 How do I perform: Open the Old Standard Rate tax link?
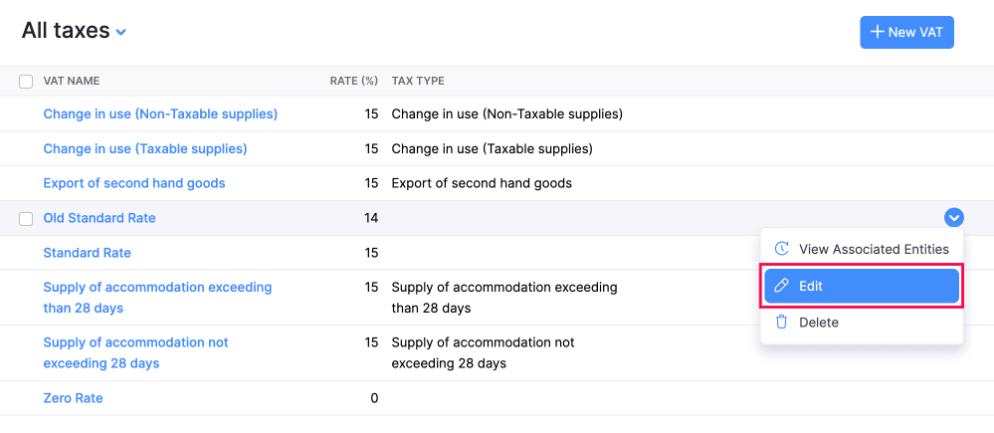99,218
